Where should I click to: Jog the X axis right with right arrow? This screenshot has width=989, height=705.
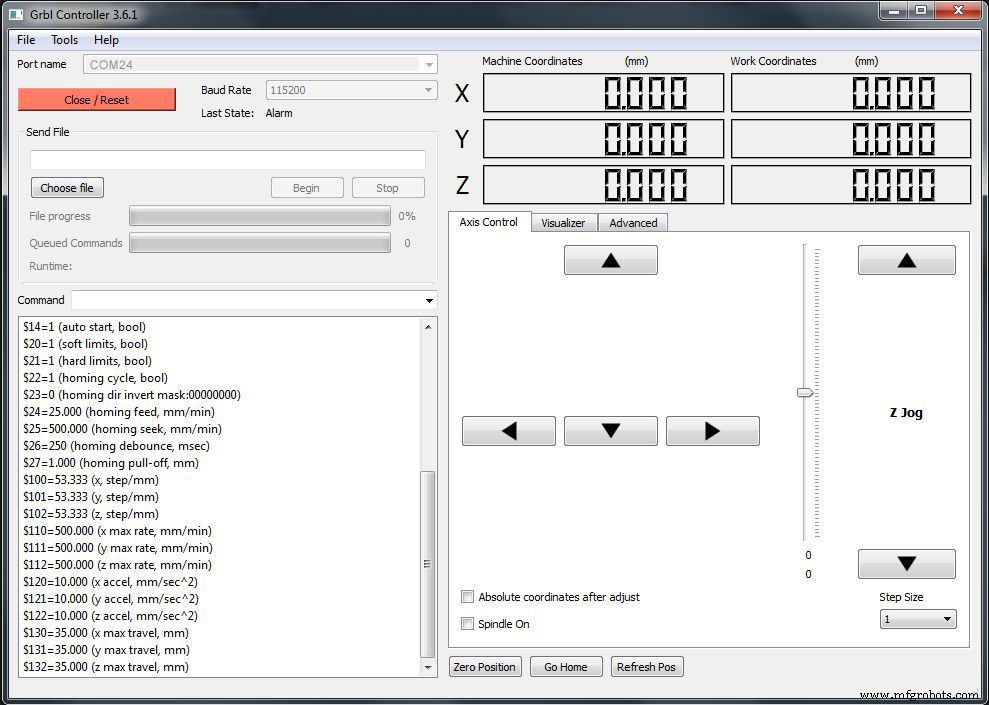point(712,430)
